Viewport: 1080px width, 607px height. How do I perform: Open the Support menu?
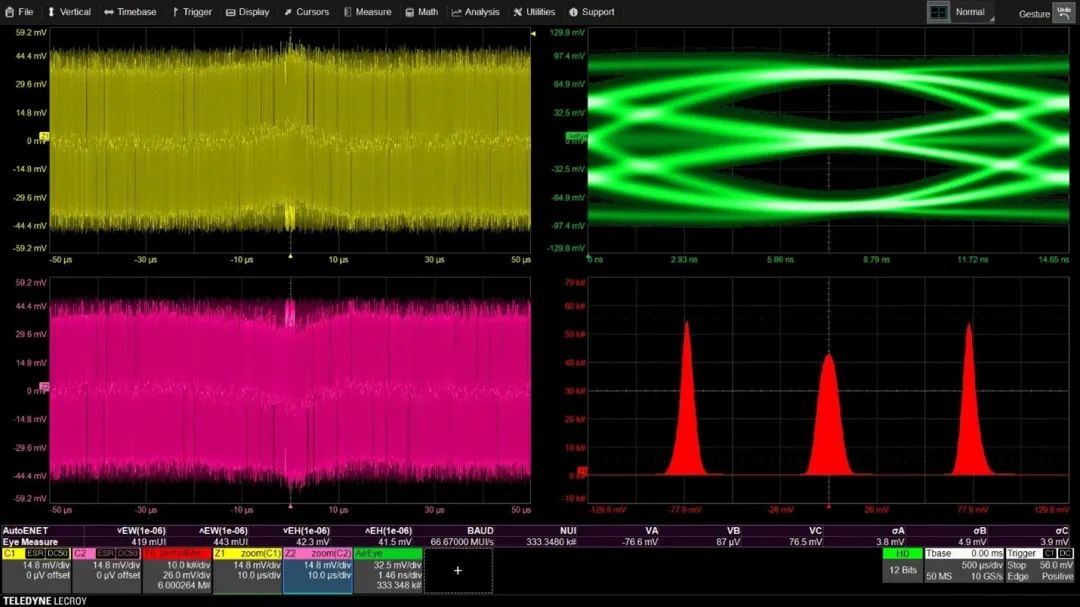(x=592, y=12)
